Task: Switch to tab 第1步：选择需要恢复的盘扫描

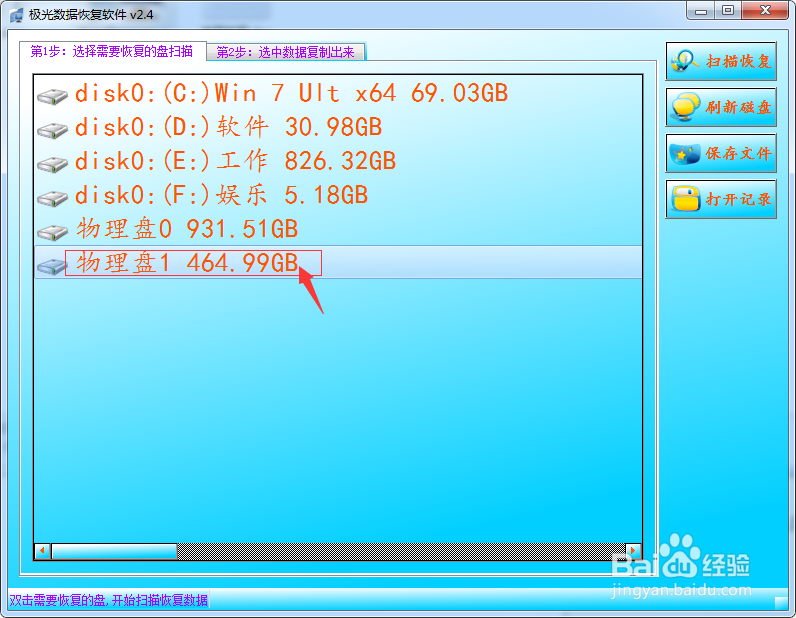Action: (112, 51)
